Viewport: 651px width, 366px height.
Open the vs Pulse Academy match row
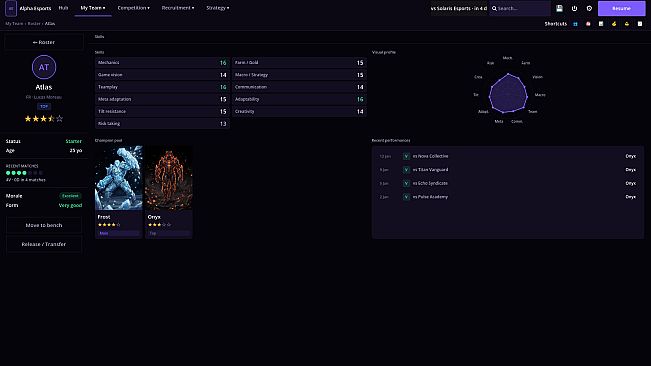(507, 197)
